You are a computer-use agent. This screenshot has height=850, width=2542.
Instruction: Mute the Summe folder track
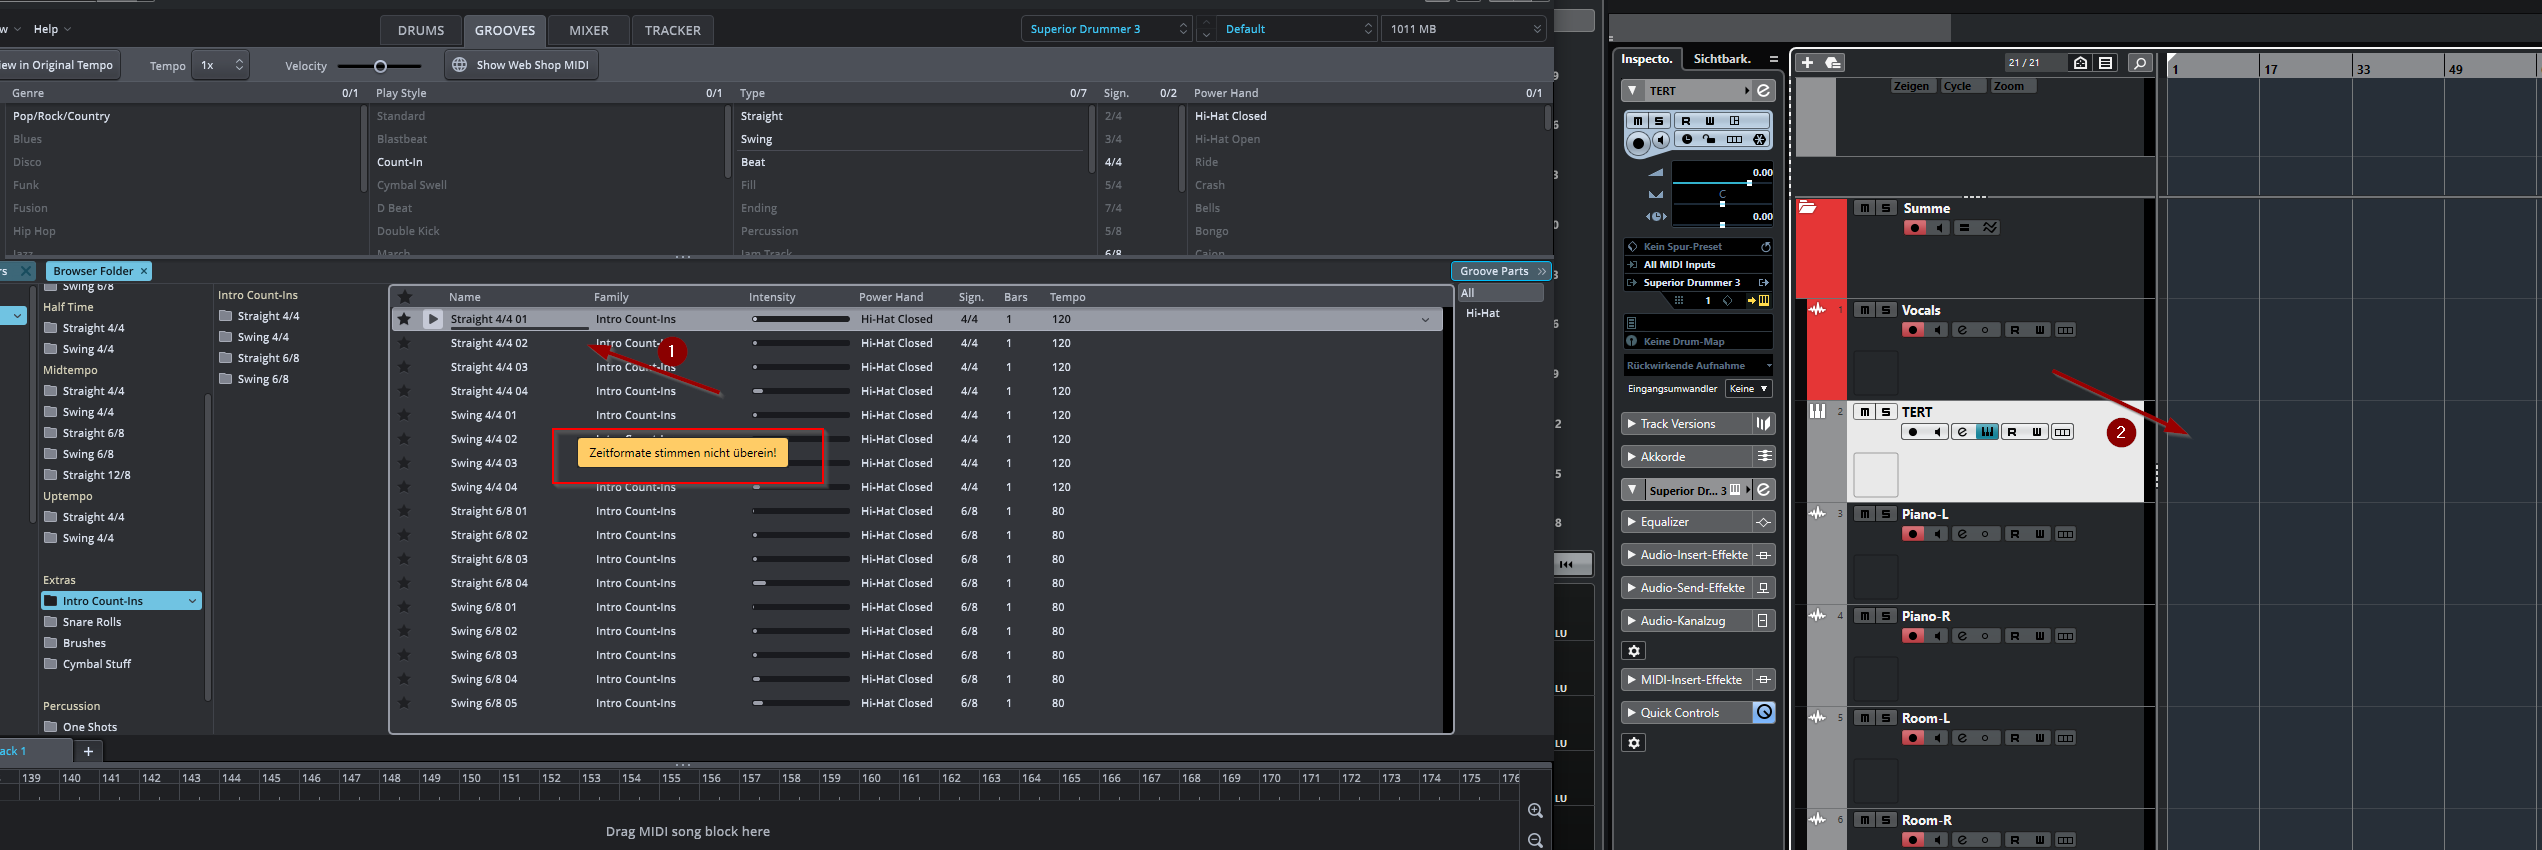1864,208
